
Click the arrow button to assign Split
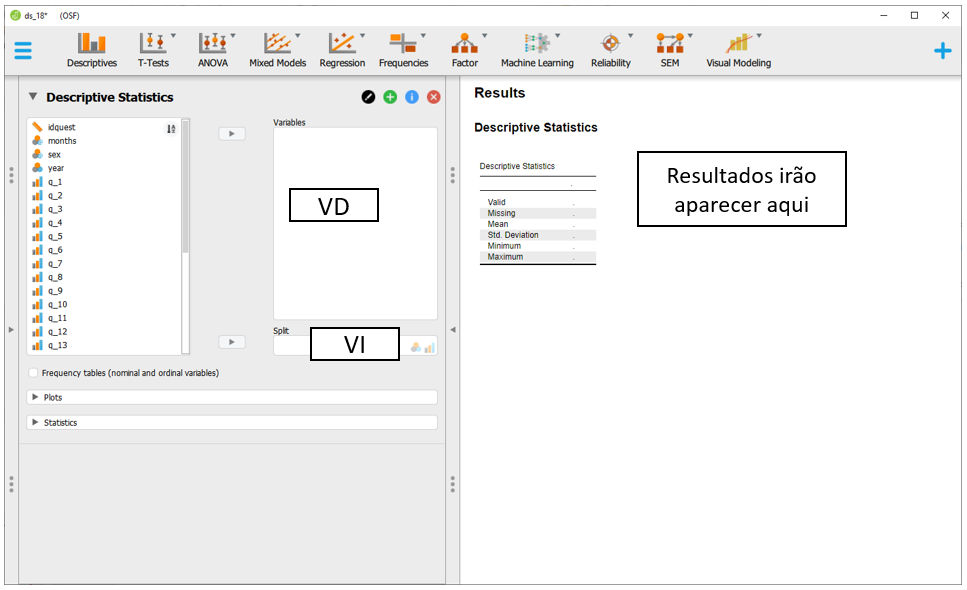click(x=231, y=342)
